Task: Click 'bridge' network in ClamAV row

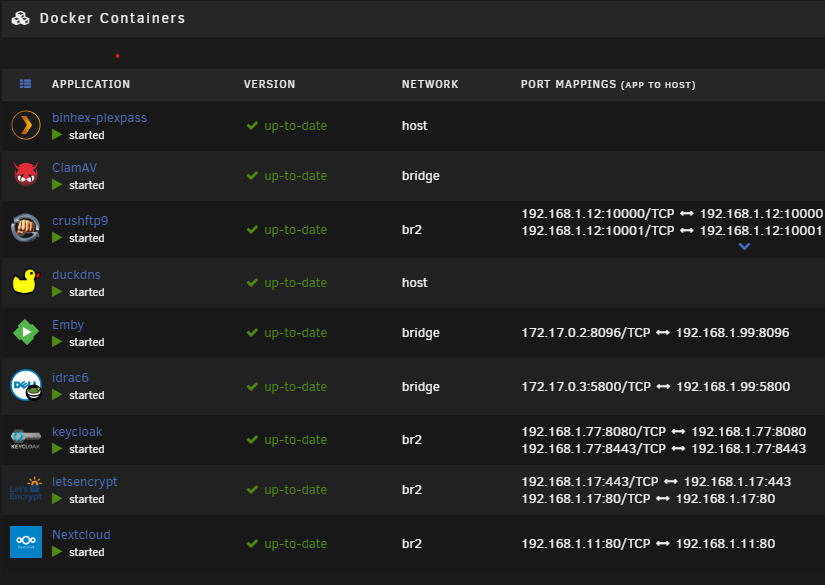Action: (x=420, y=176)
